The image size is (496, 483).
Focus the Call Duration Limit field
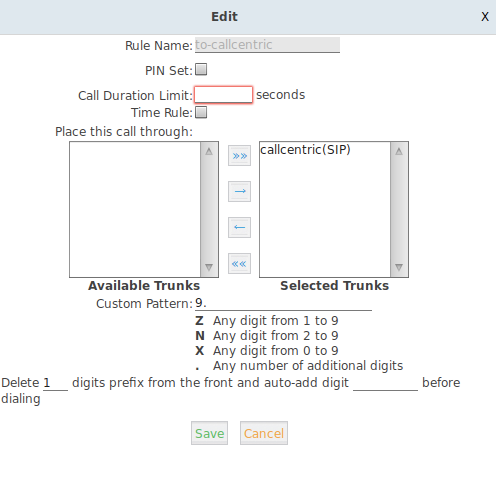coord(223,95)
